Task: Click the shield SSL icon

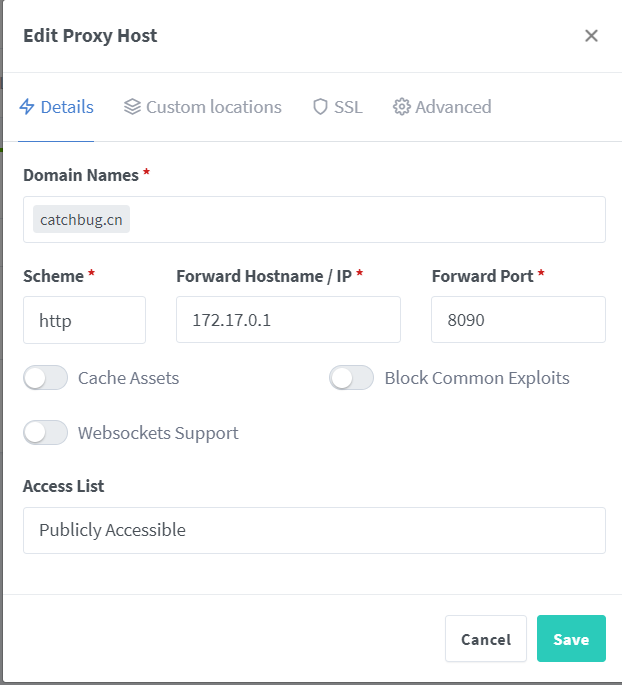Action: (x=320, y=107)
